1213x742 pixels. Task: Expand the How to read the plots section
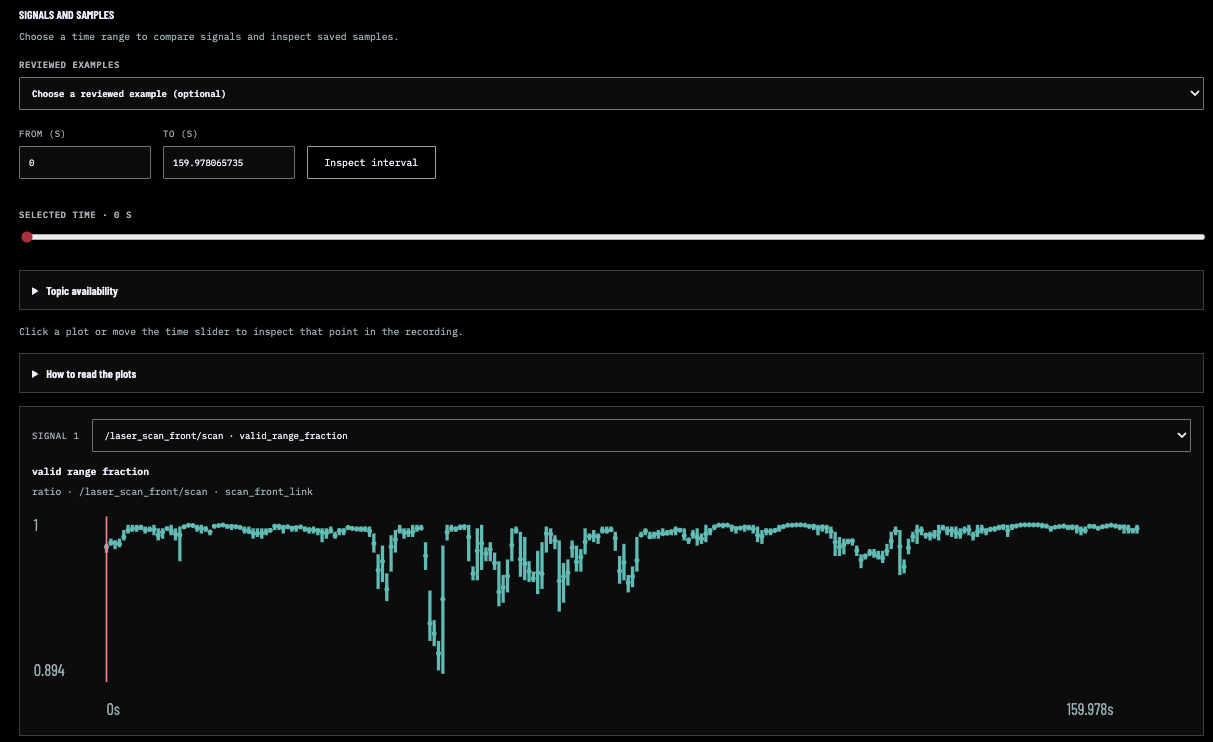coord(611,373)
